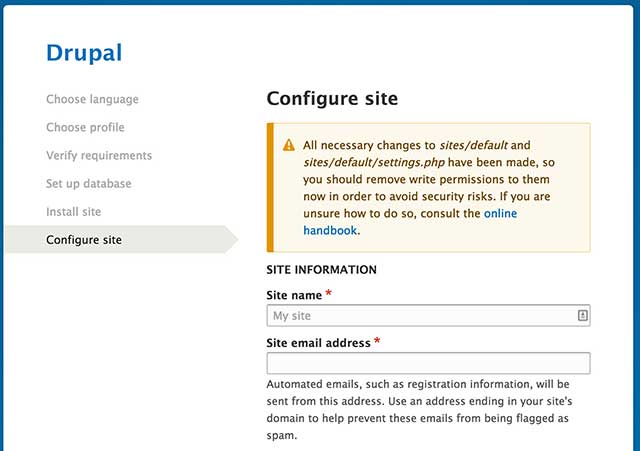Focus the Site name input field
Viewport: 640px width, 451px height.
point(428,315)
